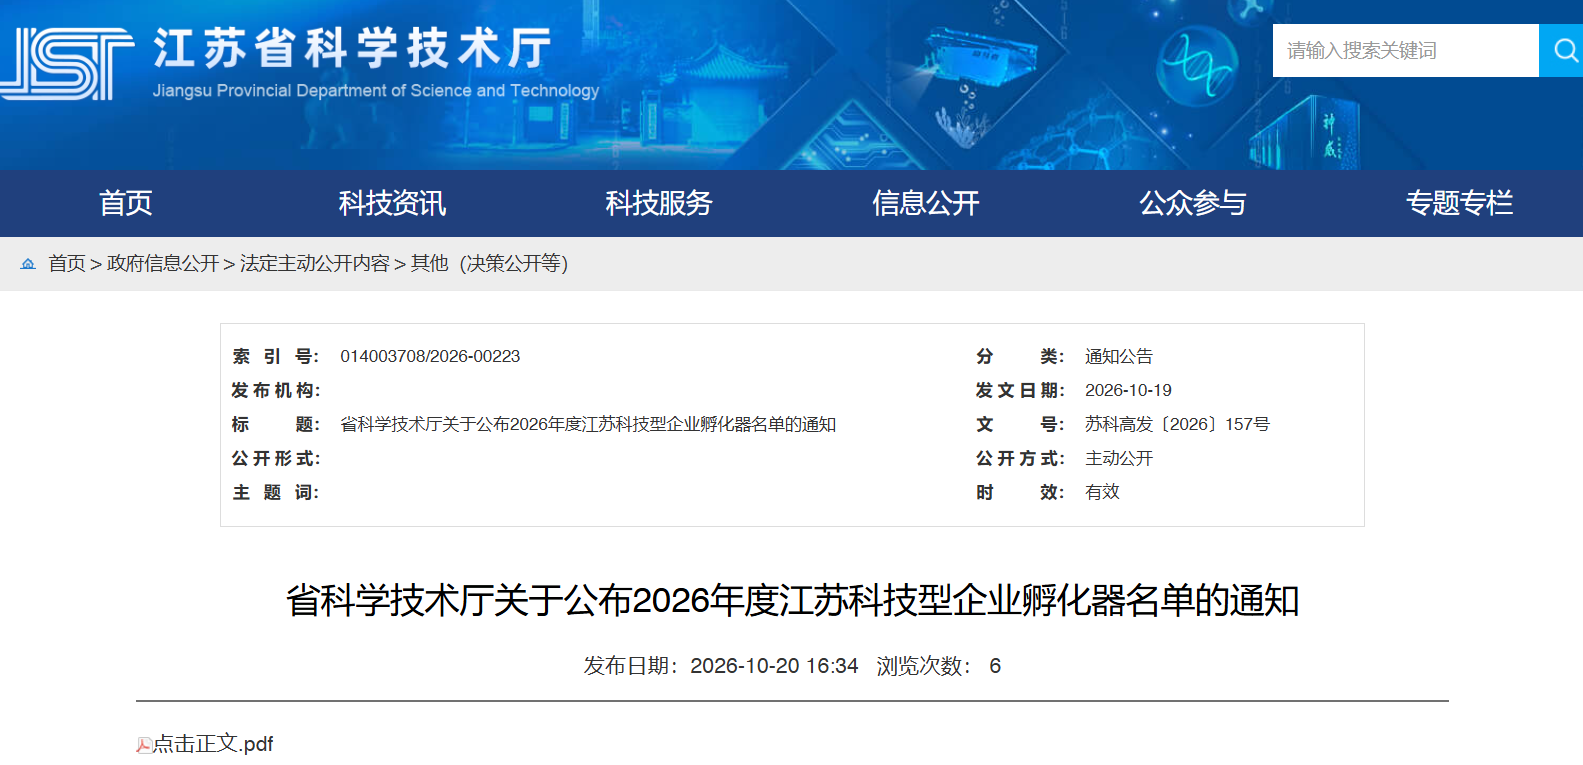
Task: Go to 首页 in the breadcrumb
Action: click(67, 263)
